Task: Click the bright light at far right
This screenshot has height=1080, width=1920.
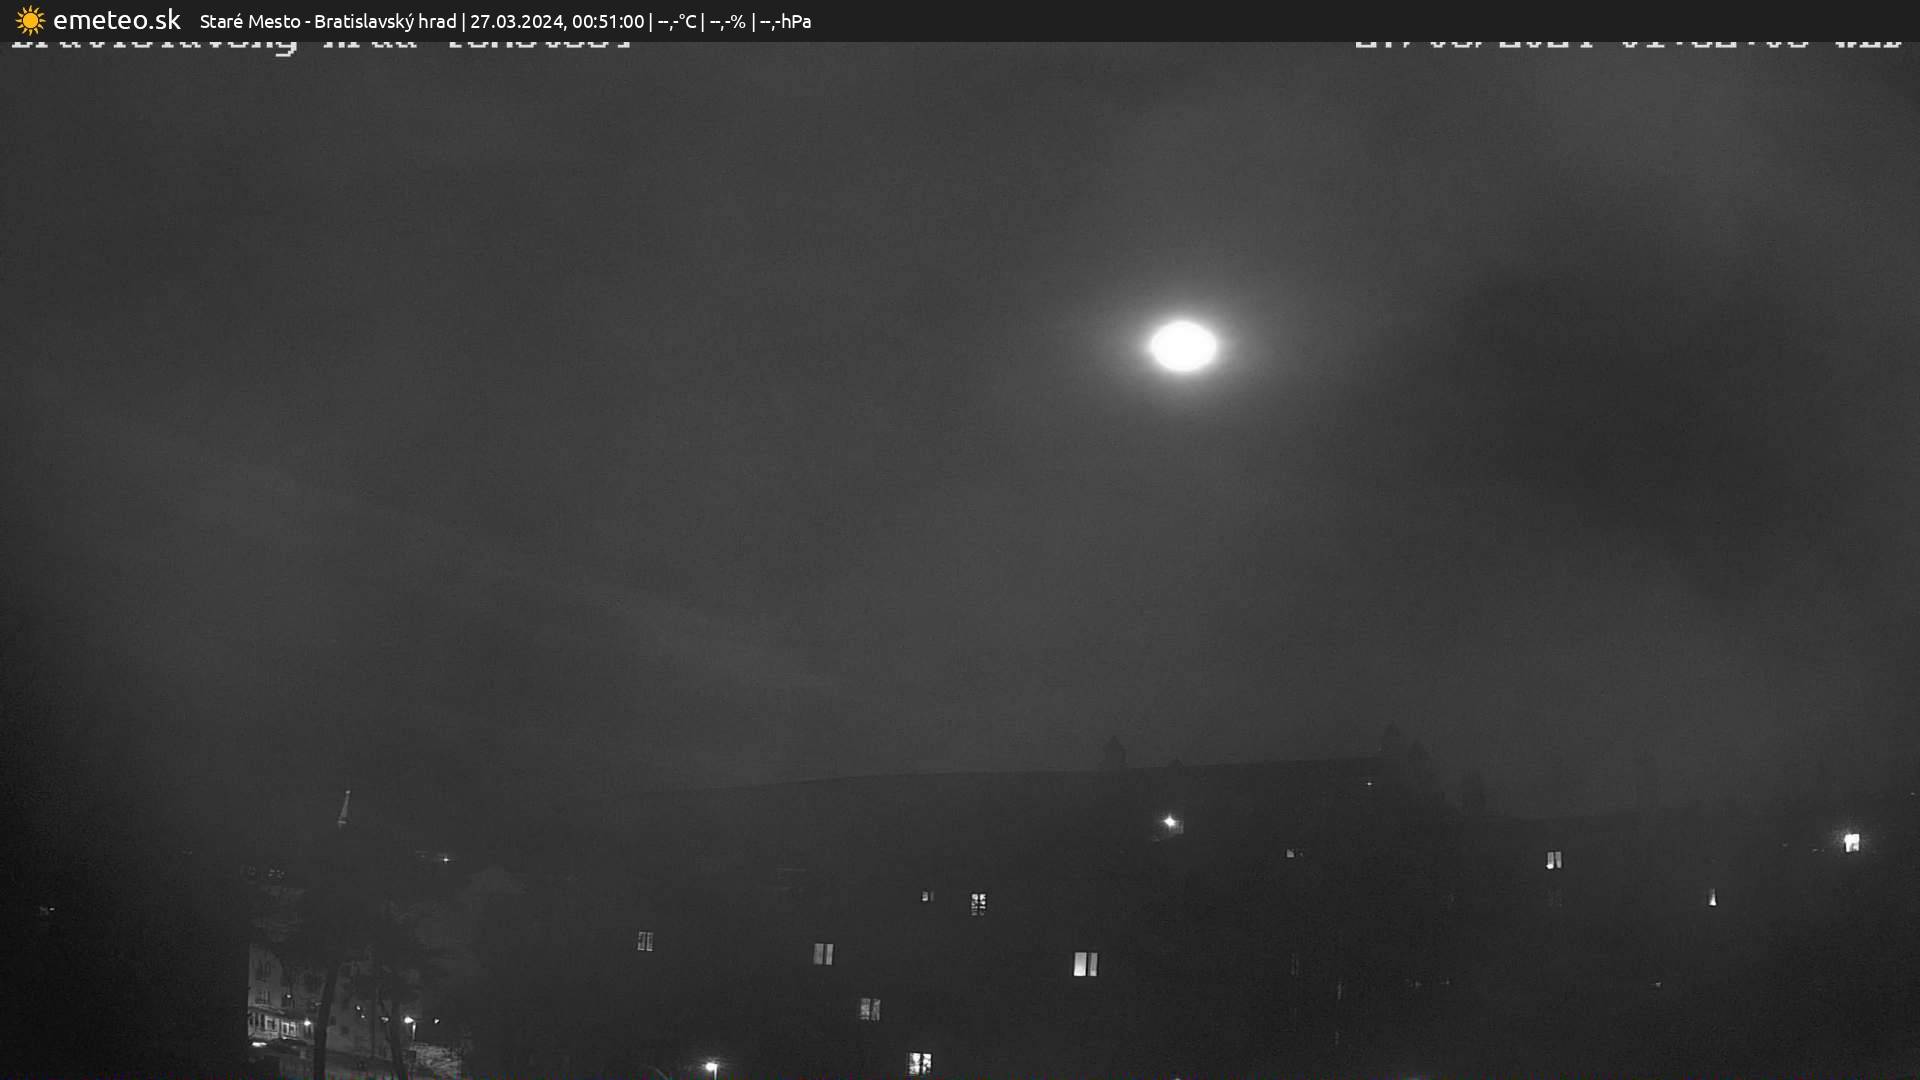Action: pos(1851,842)
